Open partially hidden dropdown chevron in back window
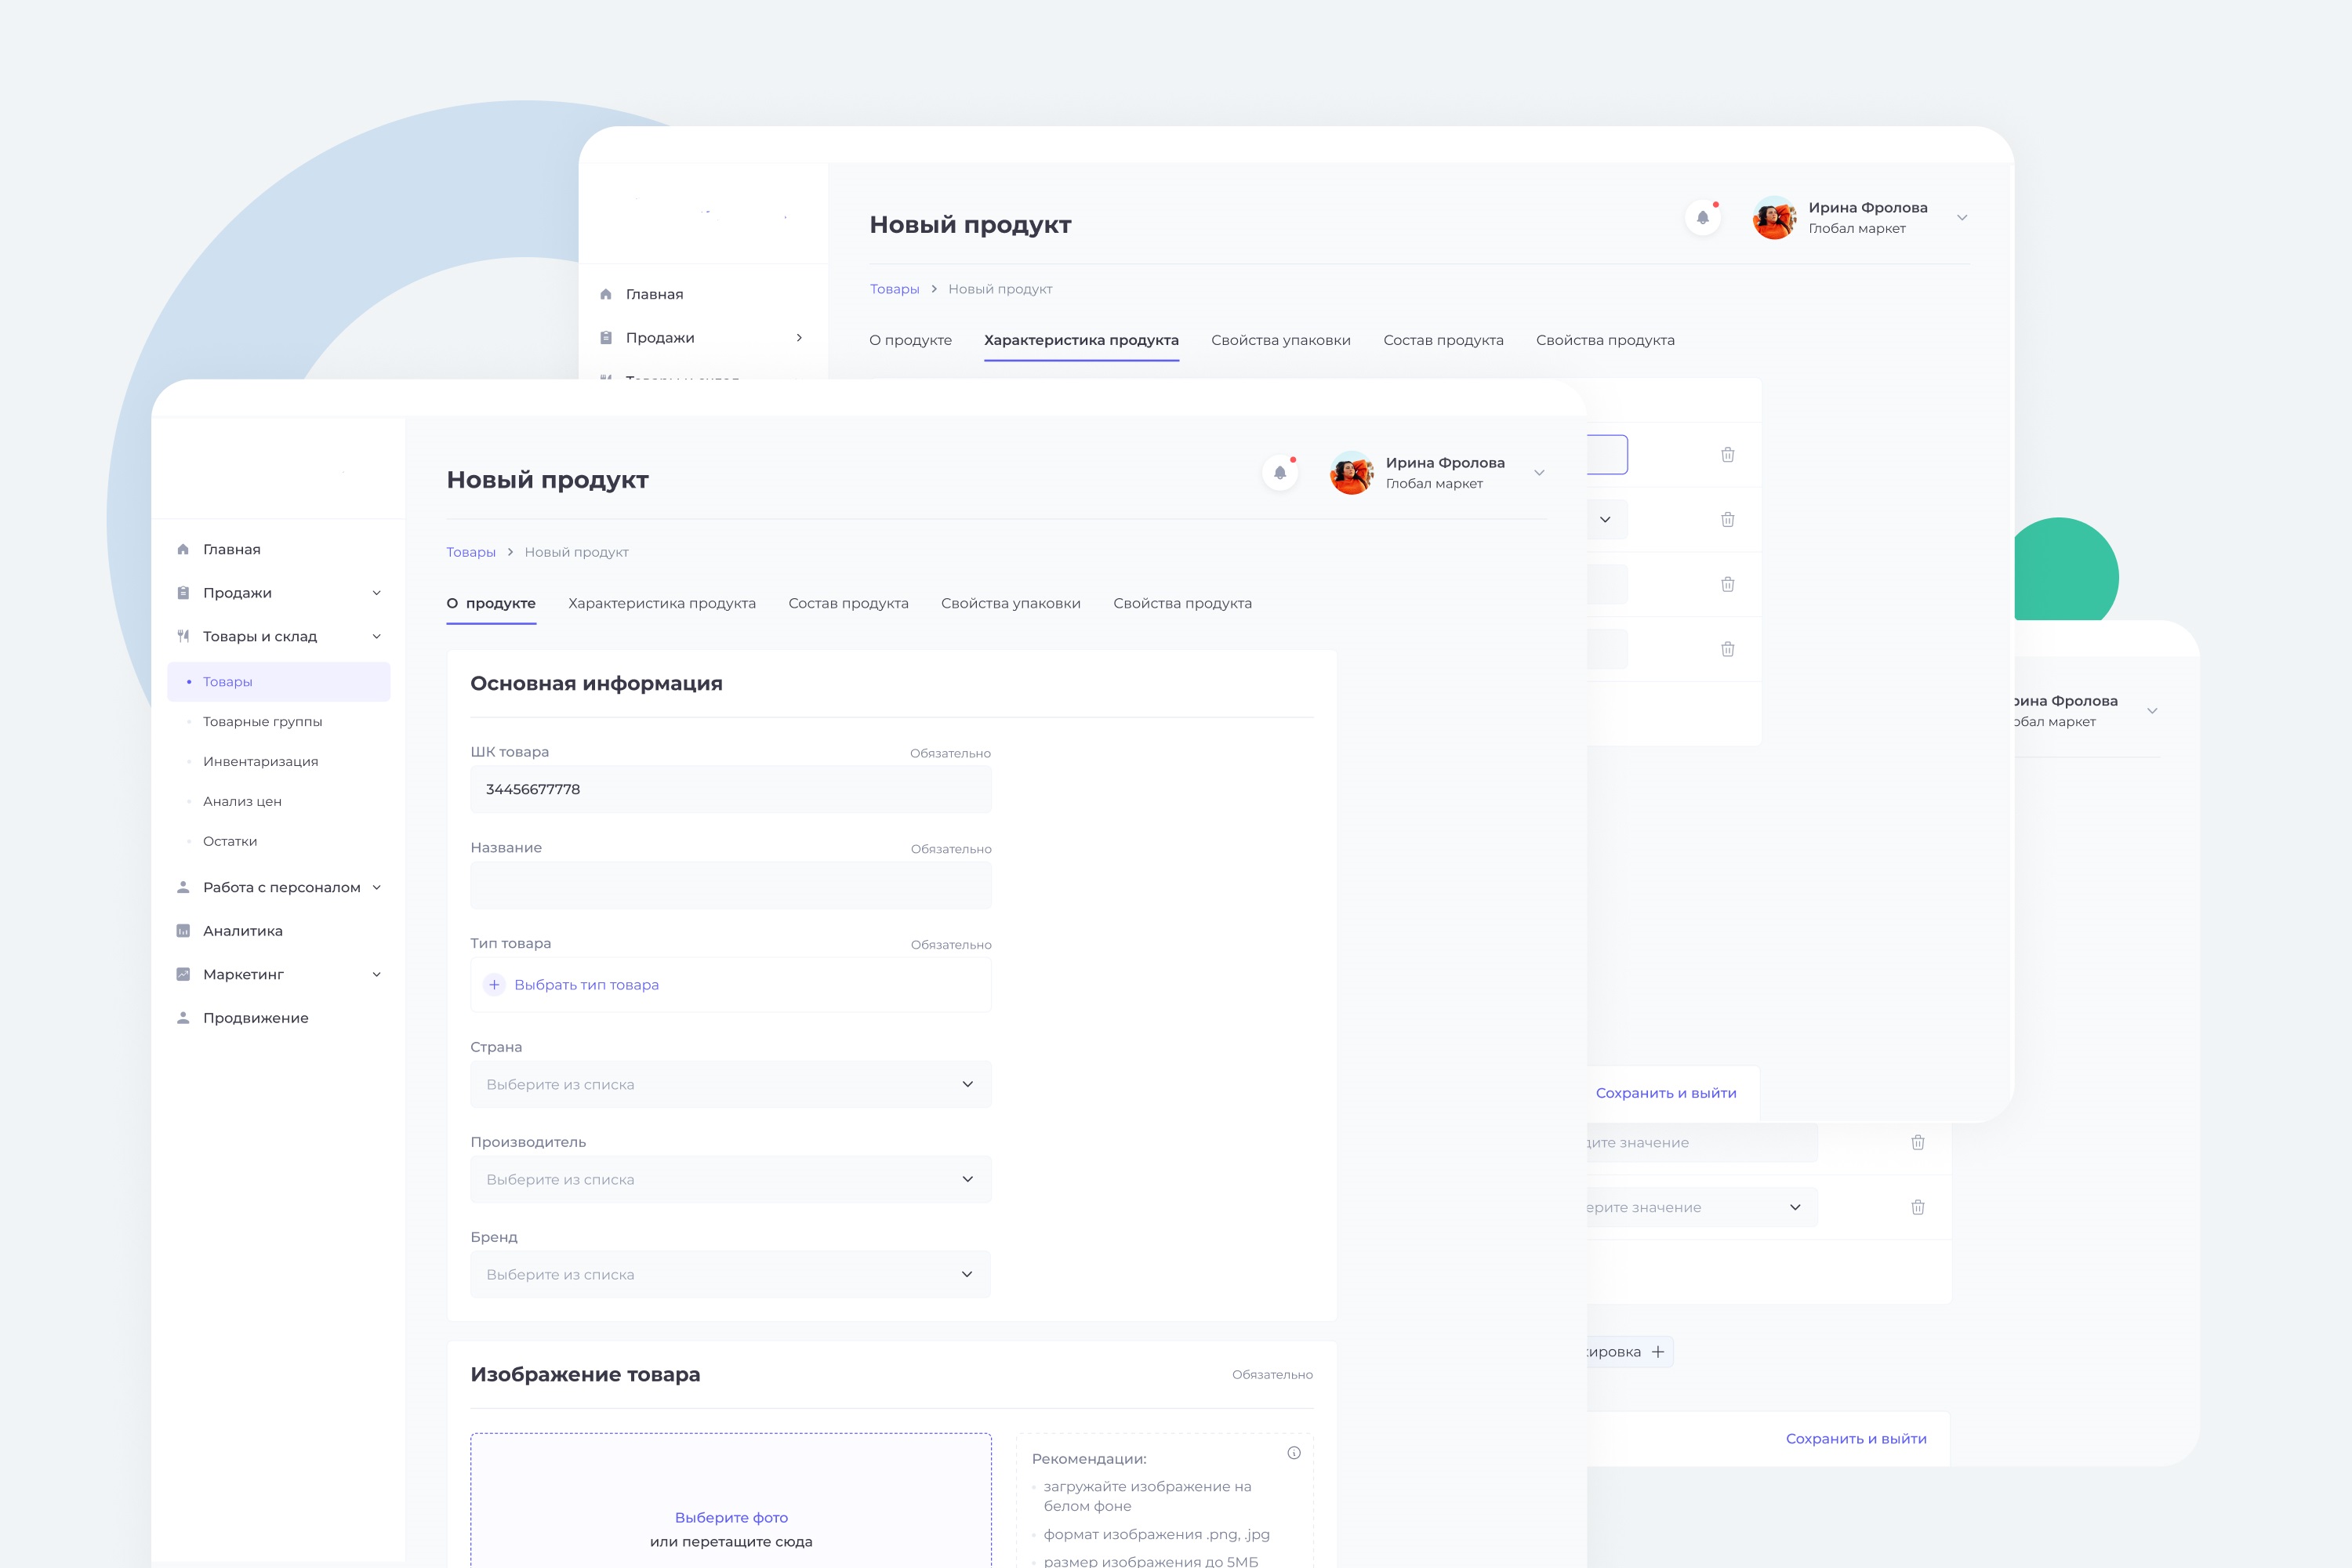The image size is (2352, 1568). 1605,520
